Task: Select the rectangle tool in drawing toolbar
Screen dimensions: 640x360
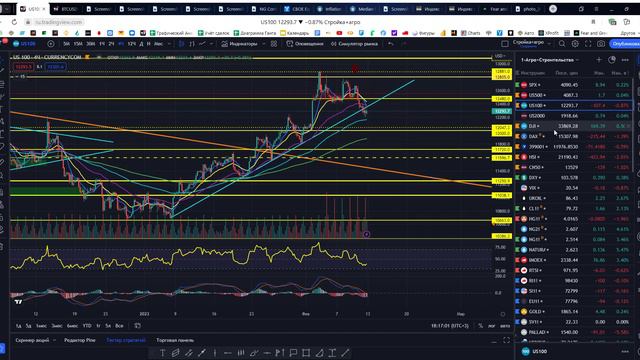Action: (306, 353)
